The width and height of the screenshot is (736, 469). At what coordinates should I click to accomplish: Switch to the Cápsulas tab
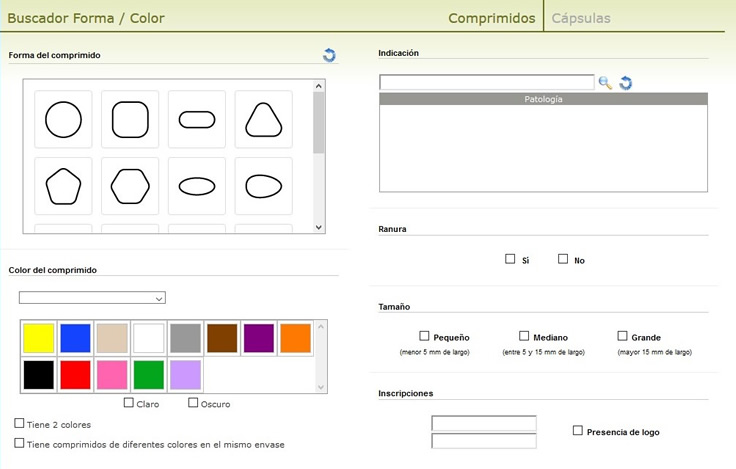point(581,18)
